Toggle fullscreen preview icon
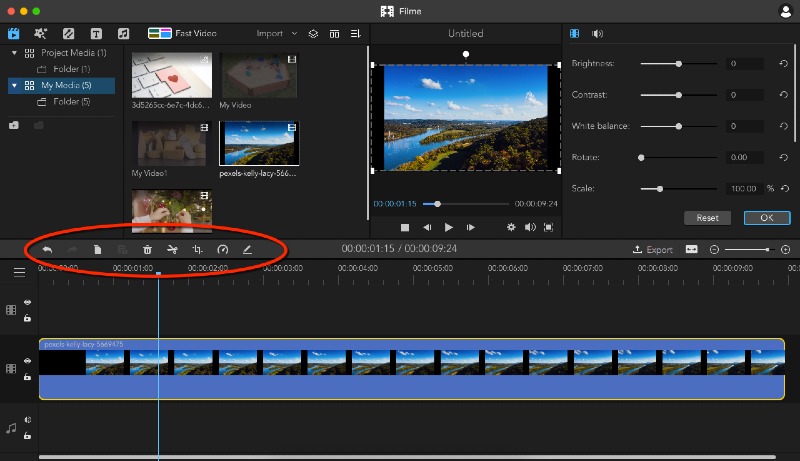Viewport: 800px width, 461px height. pyautogui.click(x=548, y=227)
